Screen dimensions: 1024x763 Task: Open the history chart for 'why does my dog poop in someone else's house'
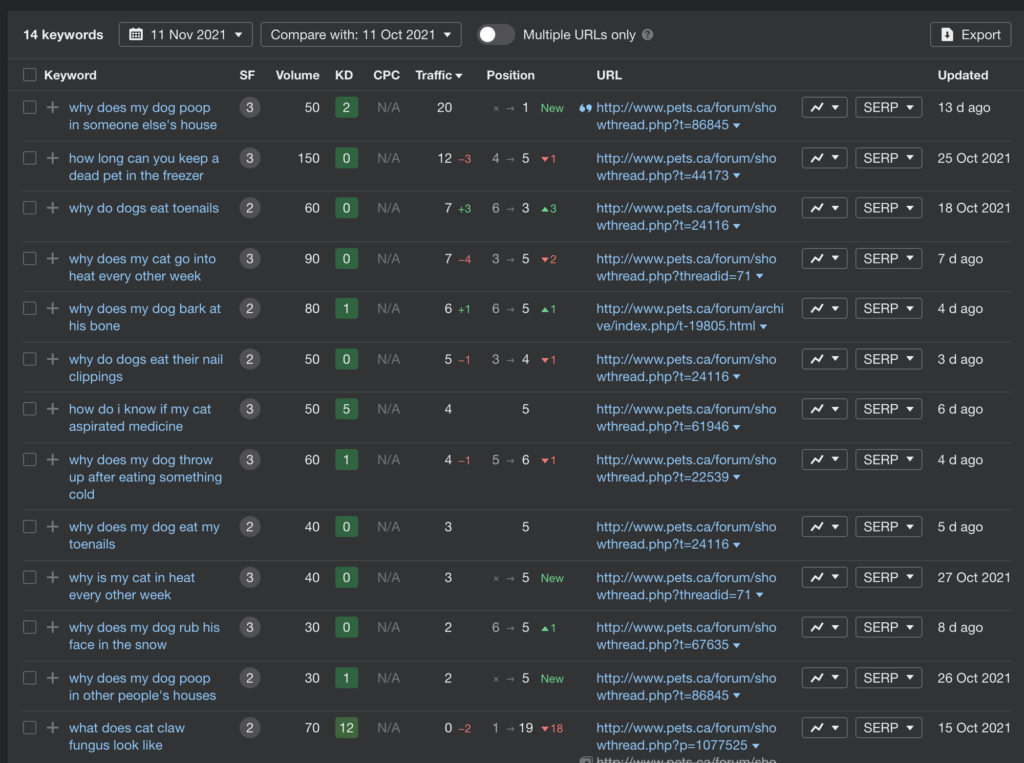(x=824, y=107)
